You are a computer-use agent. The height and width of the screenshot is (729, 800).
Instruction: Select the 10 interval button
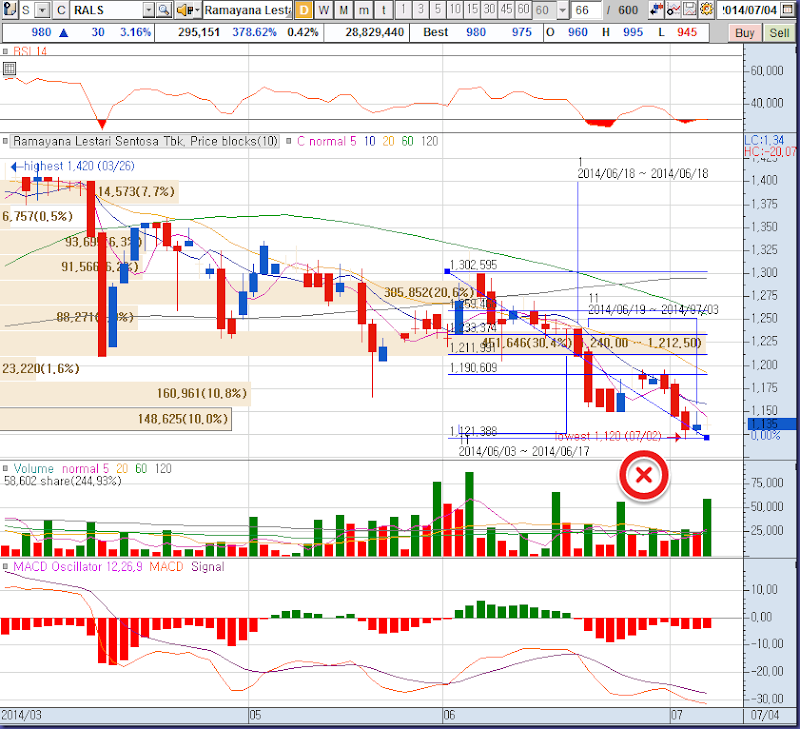(455, 9)
